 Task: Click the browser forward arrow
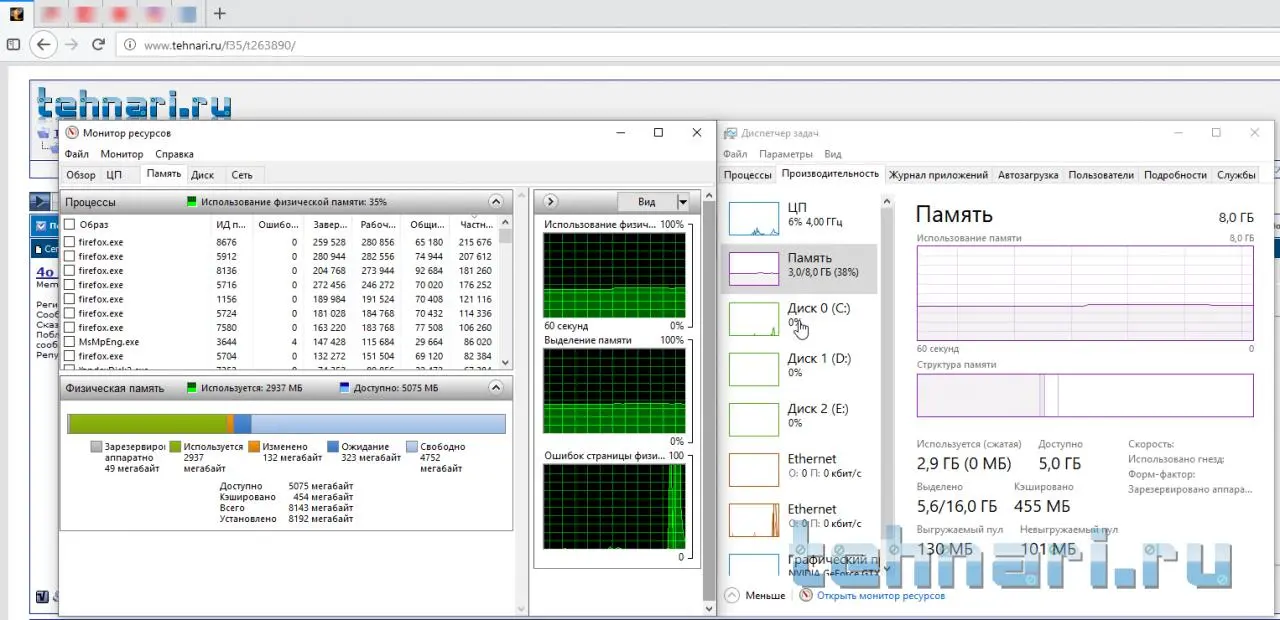tap(71, 45)
